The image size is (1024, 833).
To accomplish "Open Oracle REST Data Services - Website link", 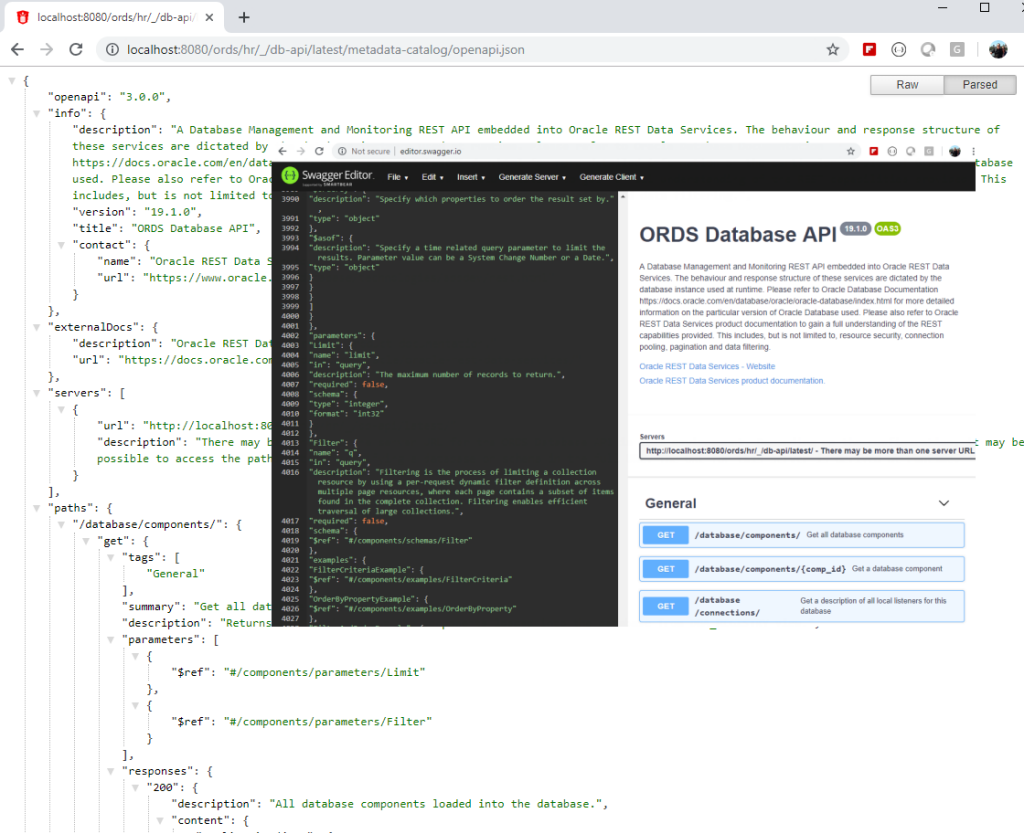I will 707,366.
